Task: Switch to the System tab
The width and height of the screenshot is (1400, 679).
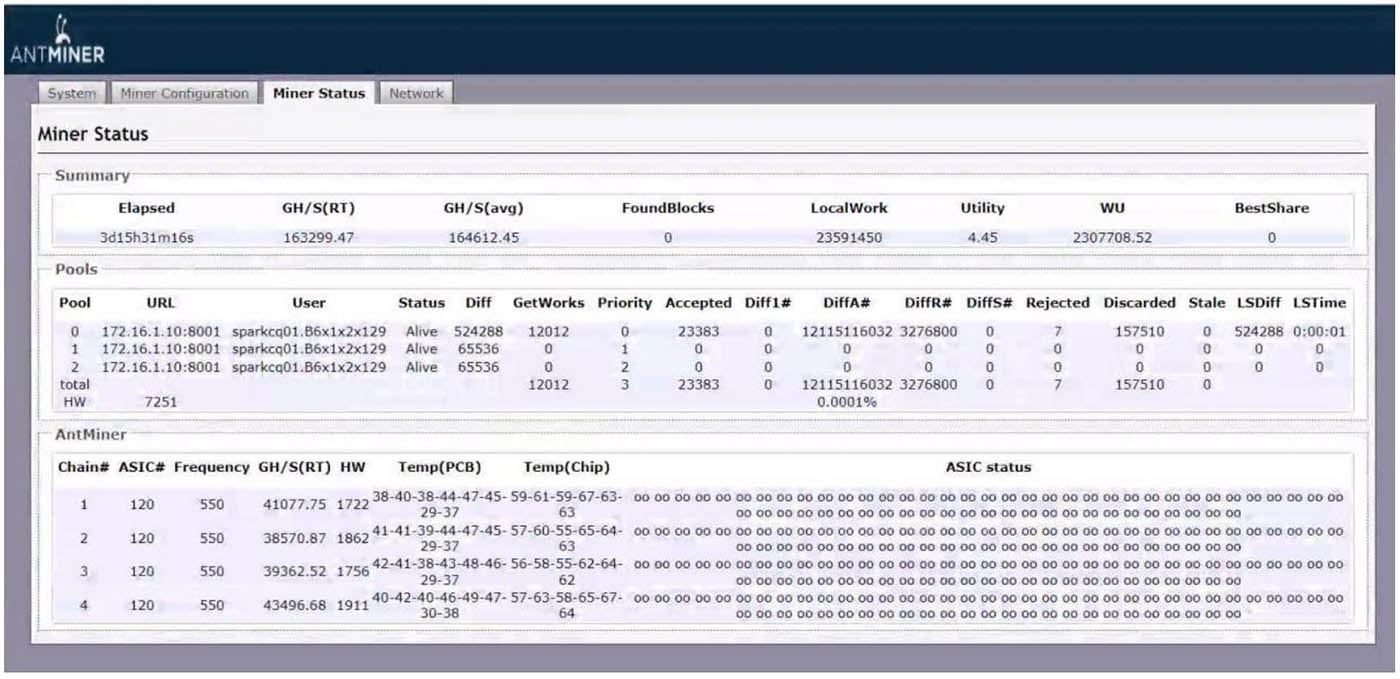Action: (x=70, y=93)
